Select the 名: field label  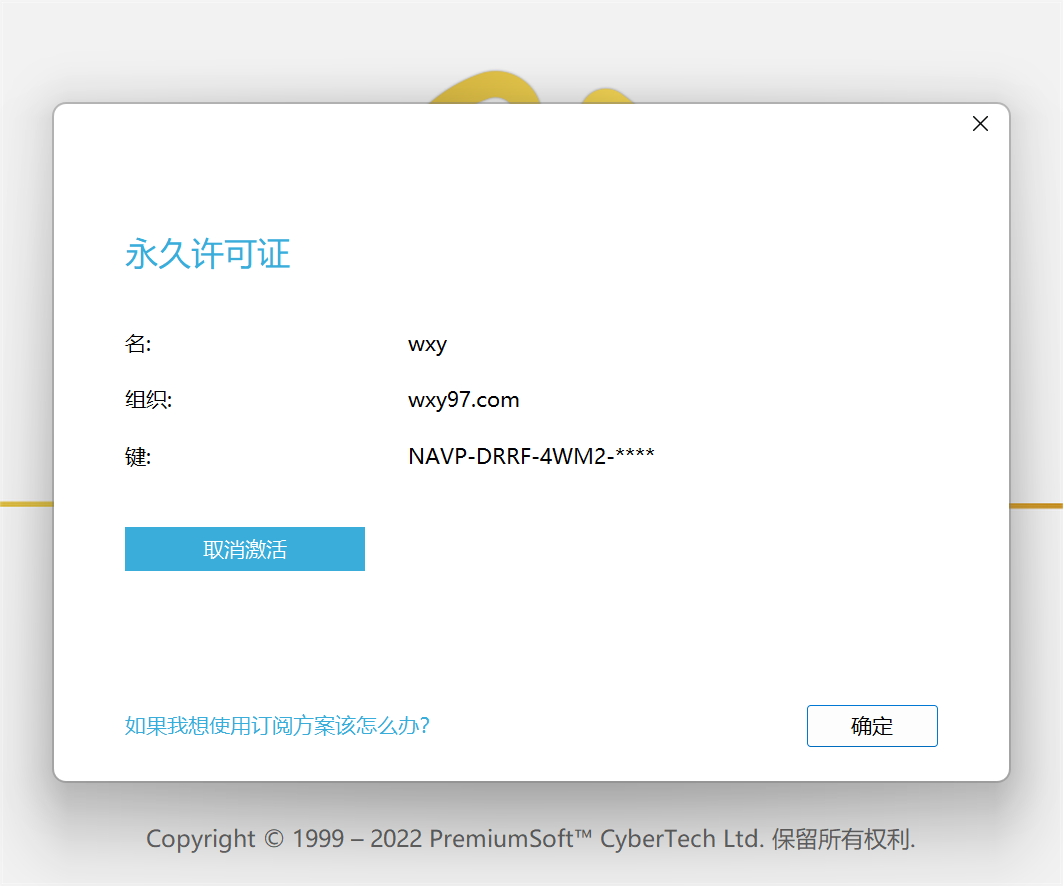tap(138, 344)
